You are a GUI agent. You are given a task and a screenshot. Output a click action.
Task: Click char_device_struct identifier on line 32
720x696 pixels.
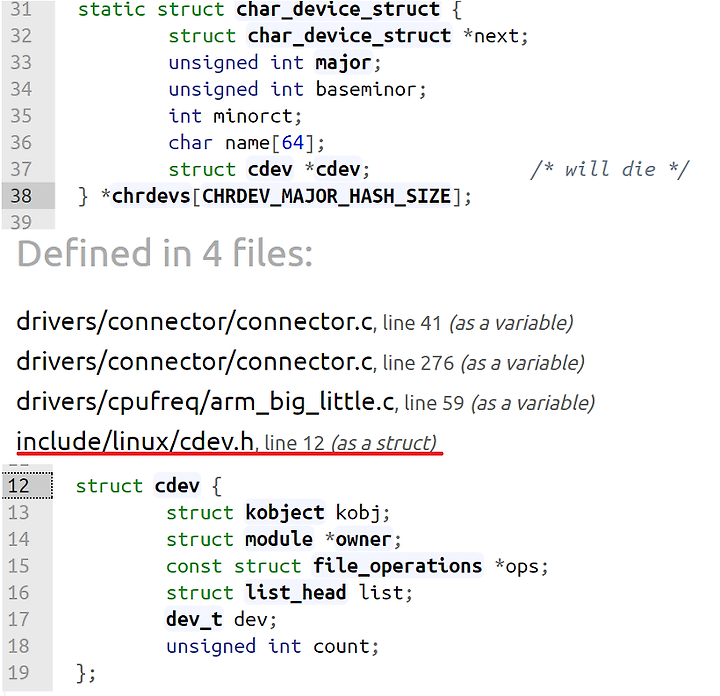(x=349, y=36)
